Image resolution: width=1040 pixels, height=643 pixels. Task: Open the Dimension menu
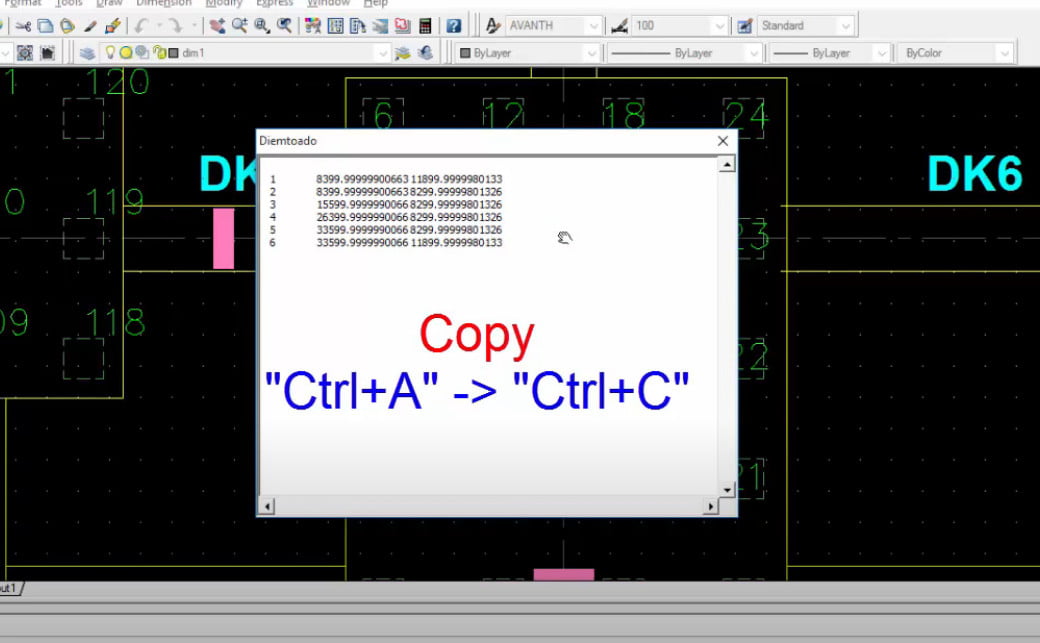coord(164,3)
